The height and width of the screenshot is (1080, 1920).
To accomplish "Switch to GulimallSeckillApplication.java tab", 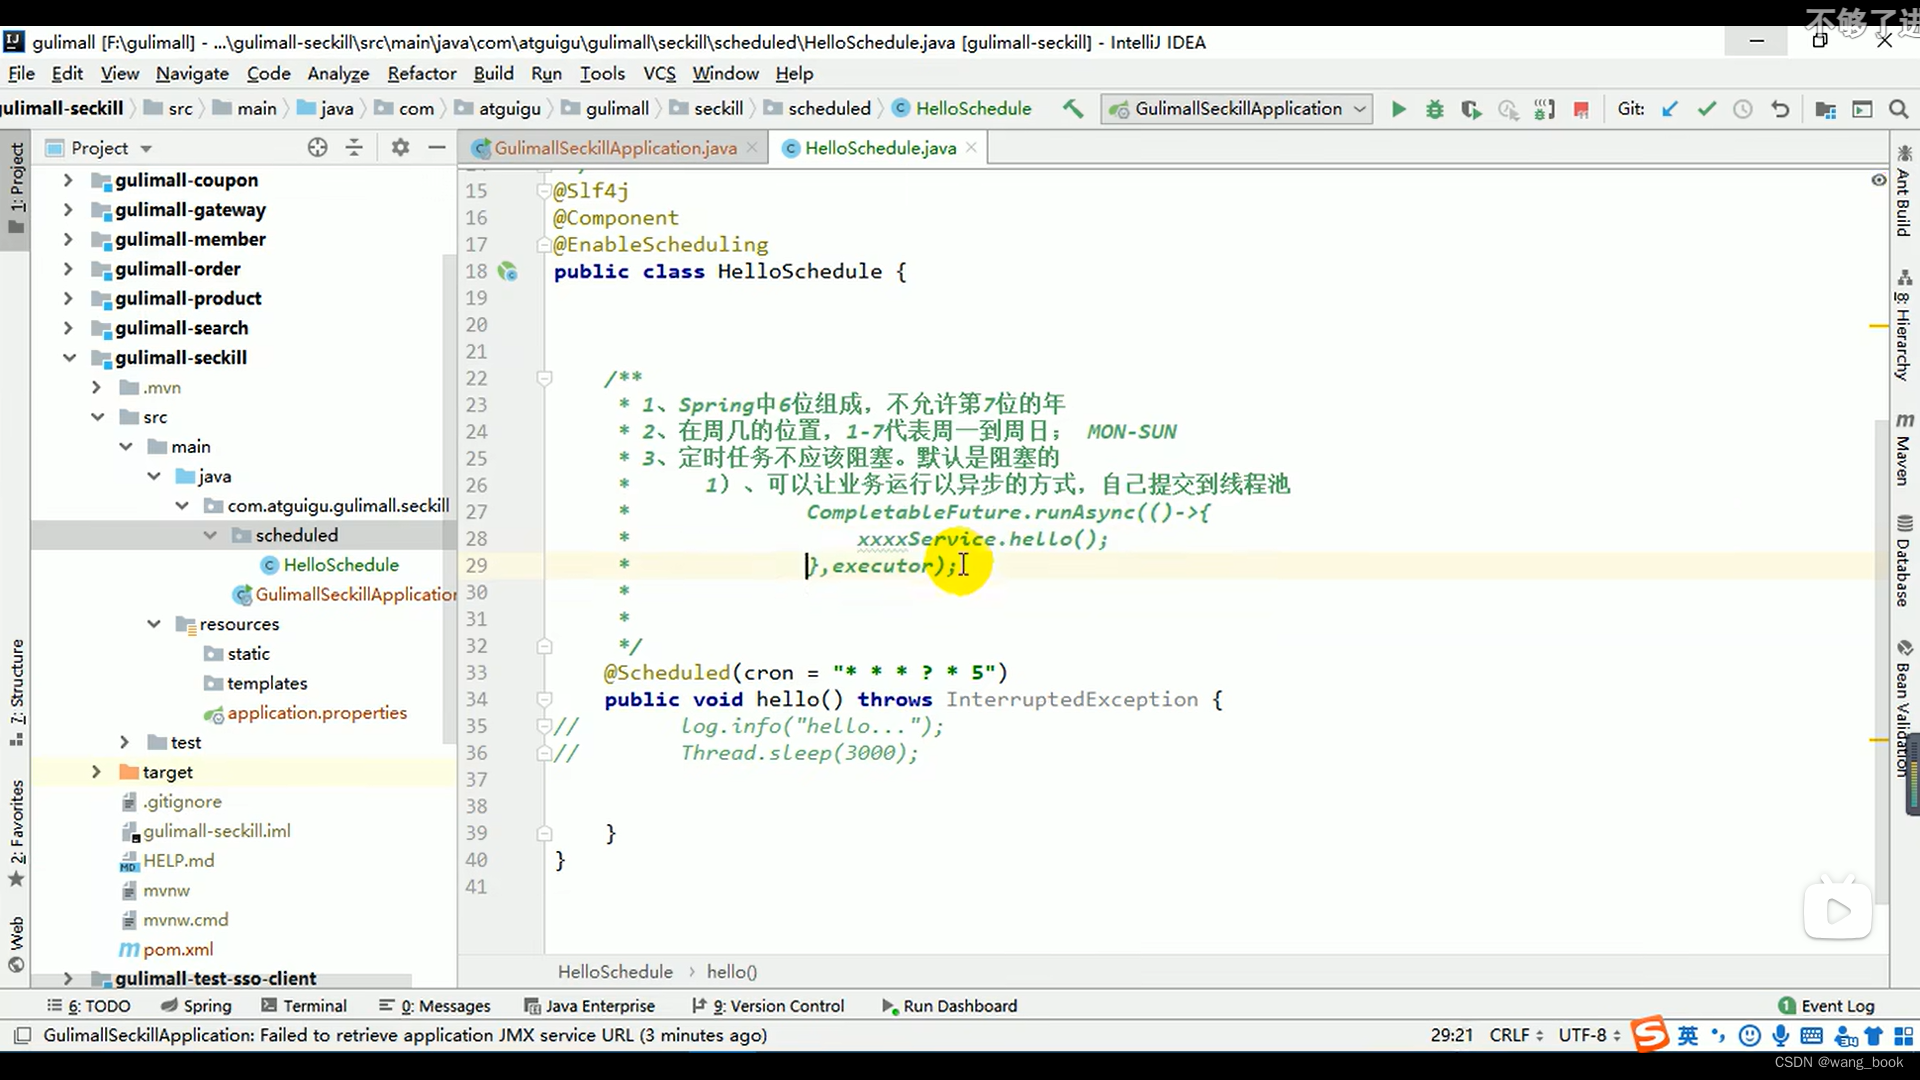I will click(x=615, y=148).
